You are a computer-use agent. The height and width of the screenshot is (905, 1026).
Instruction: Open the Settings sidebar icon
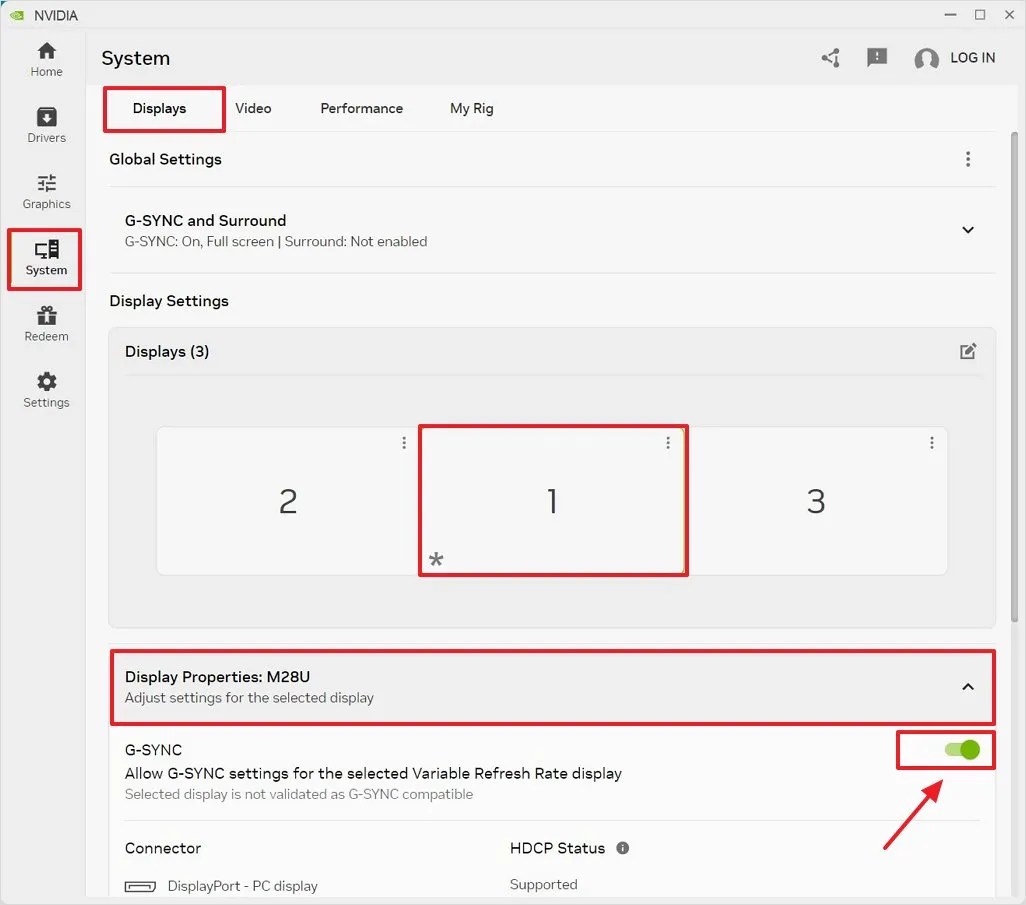45,389
